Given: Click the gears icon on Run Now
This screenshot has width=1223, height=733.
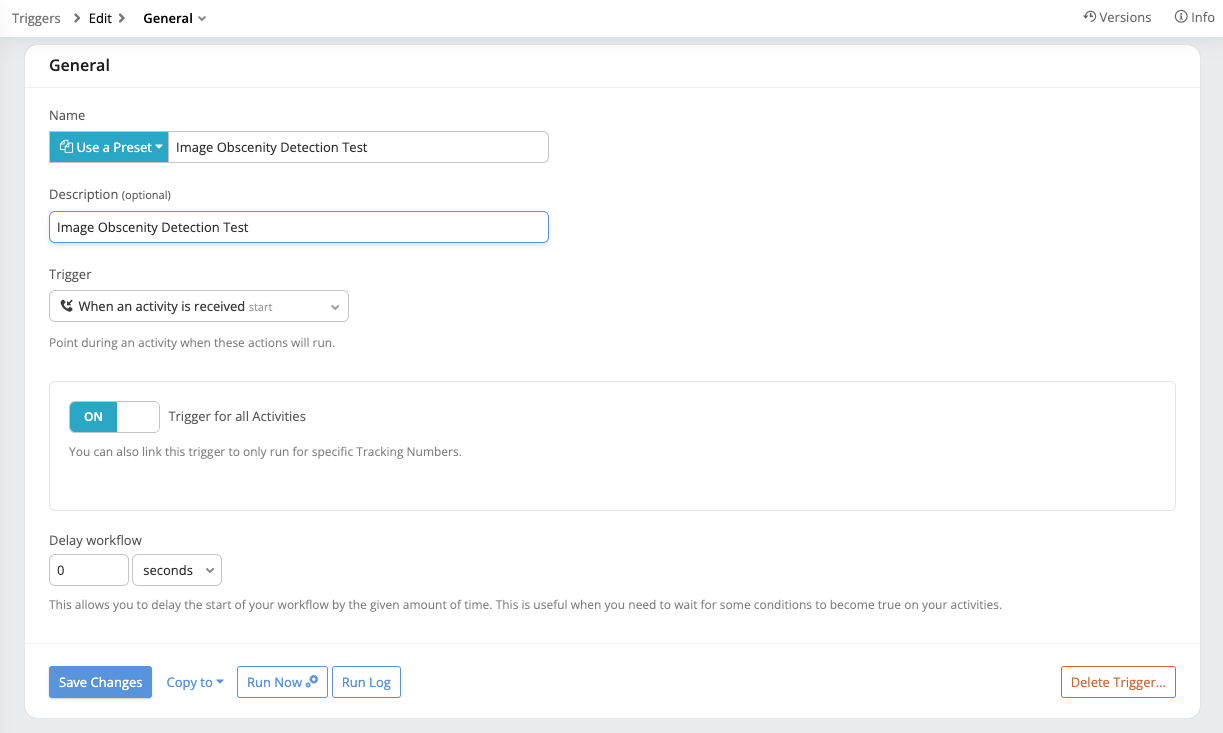Looking at the screenshot, I should point(312,681).
